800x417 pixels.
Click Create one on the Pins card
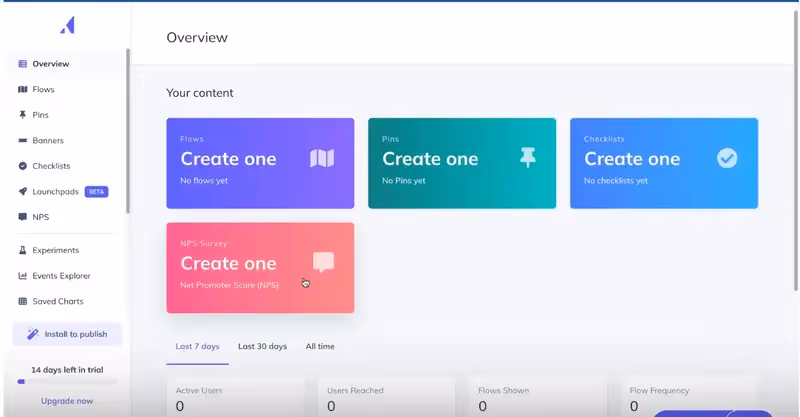[x=430, y=159]
